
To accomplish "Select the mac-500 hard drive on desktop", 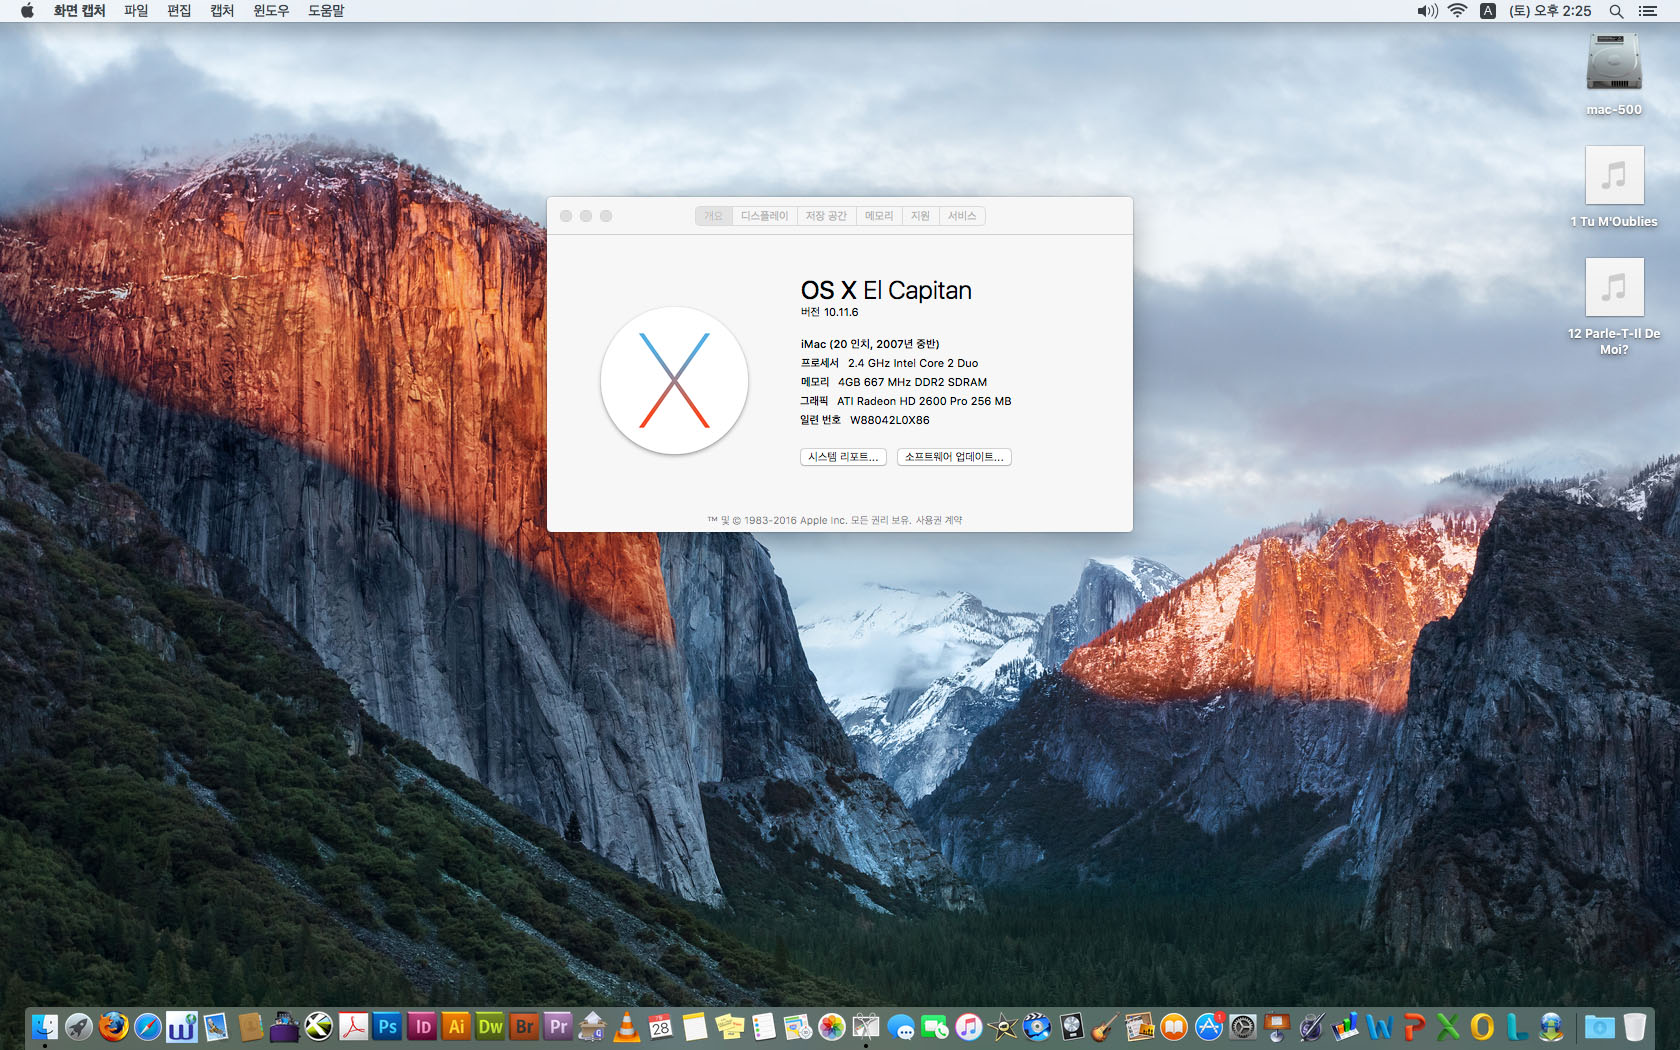I will click(x=1613, y=64).
